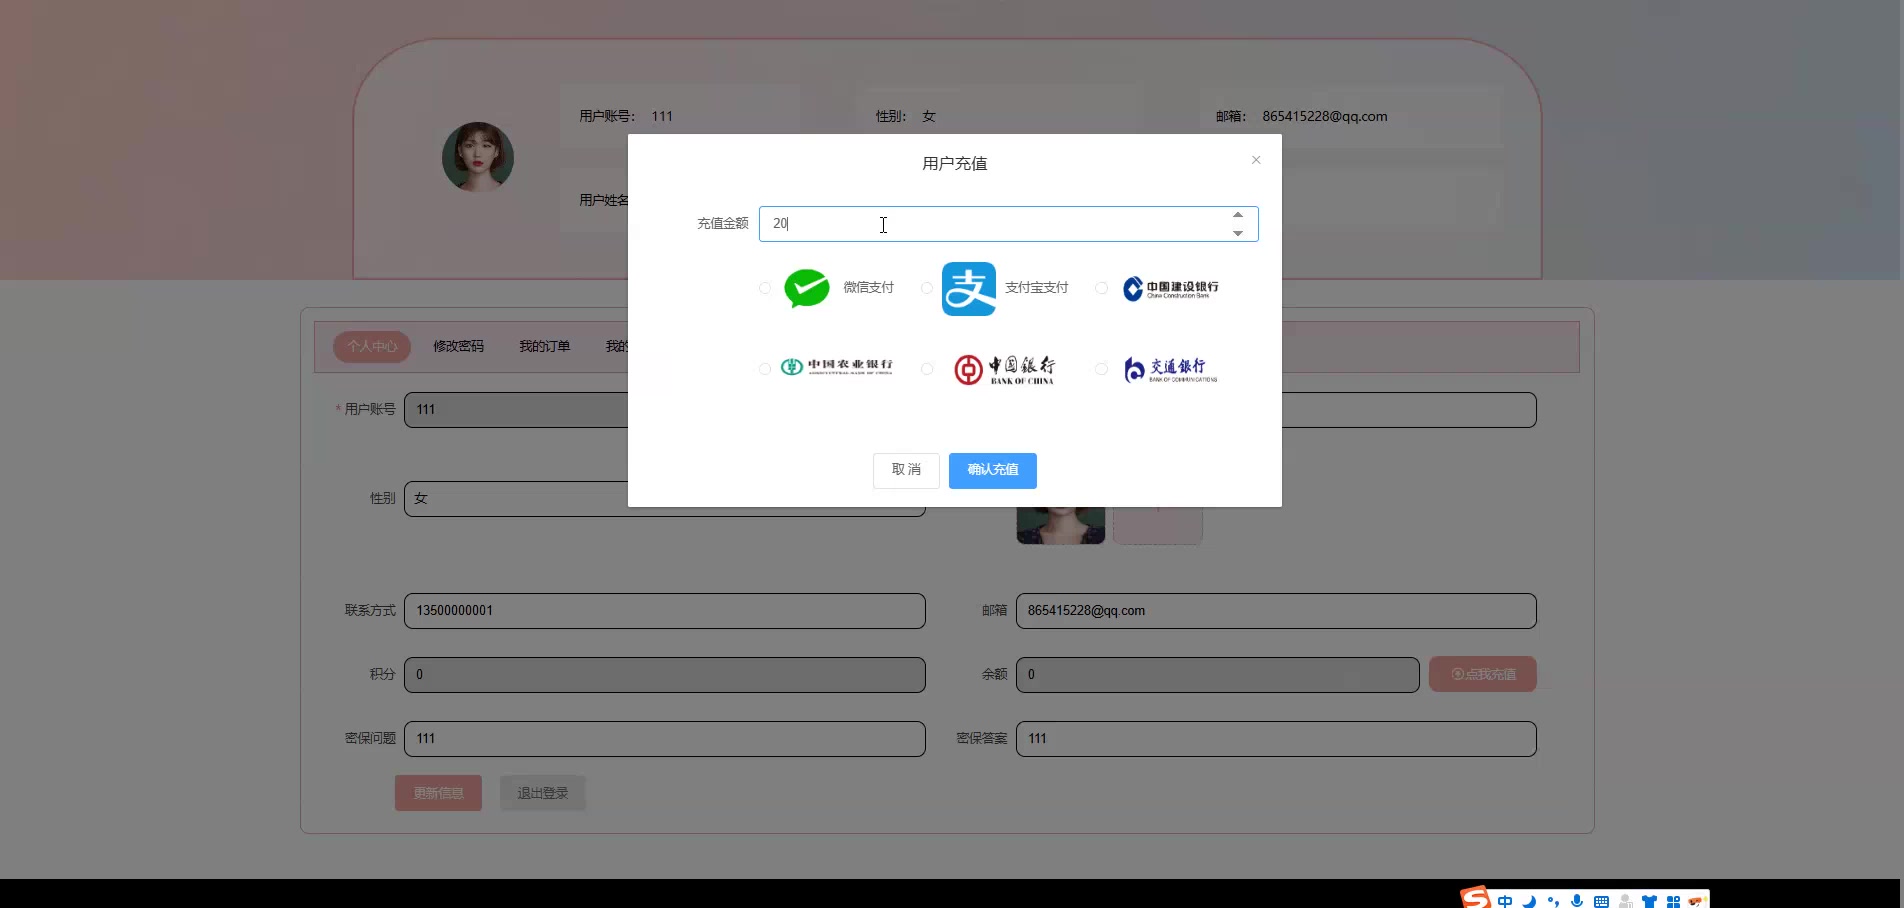Screen dimensions: 1904x908
Task: Click the microphone voice input icon
Action: click(1577, 899)
